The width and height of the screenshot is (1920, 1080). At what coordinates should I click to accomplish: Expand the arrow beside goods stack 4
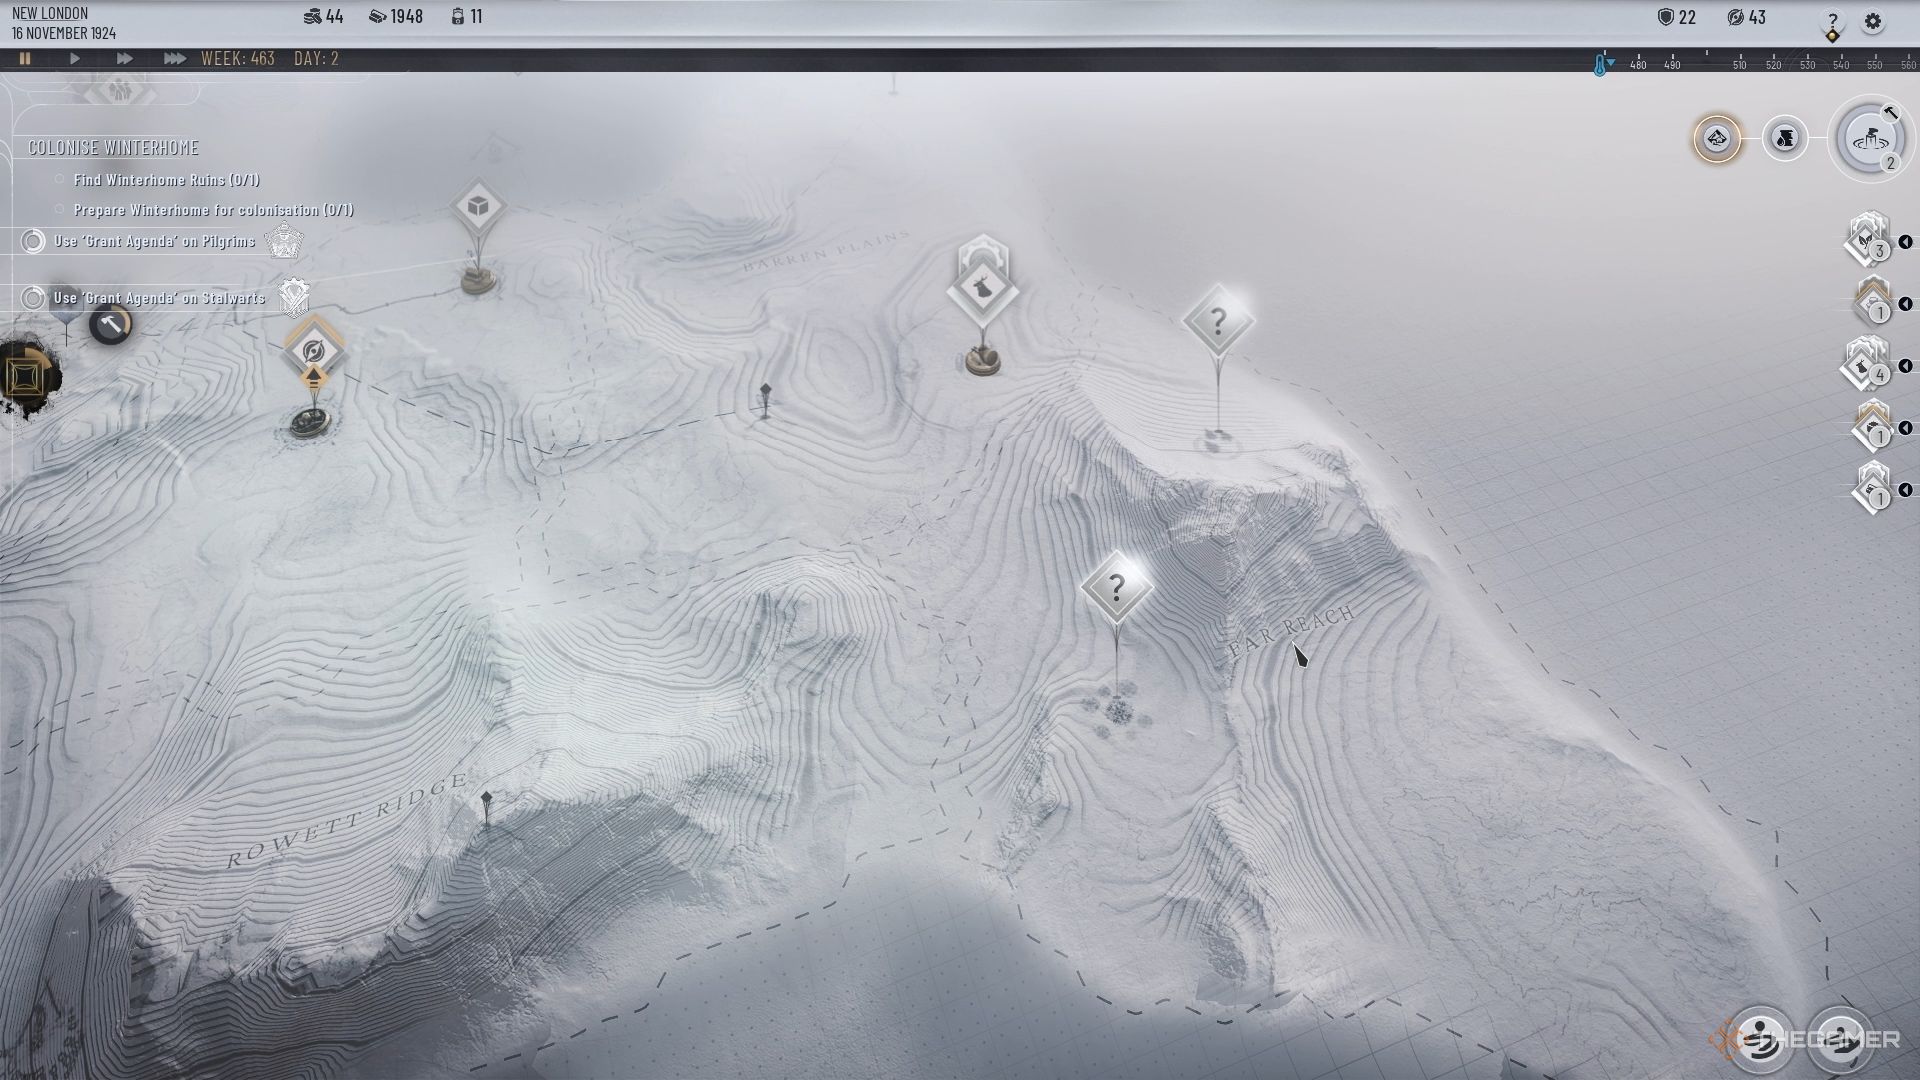[x=1905, y=366]
